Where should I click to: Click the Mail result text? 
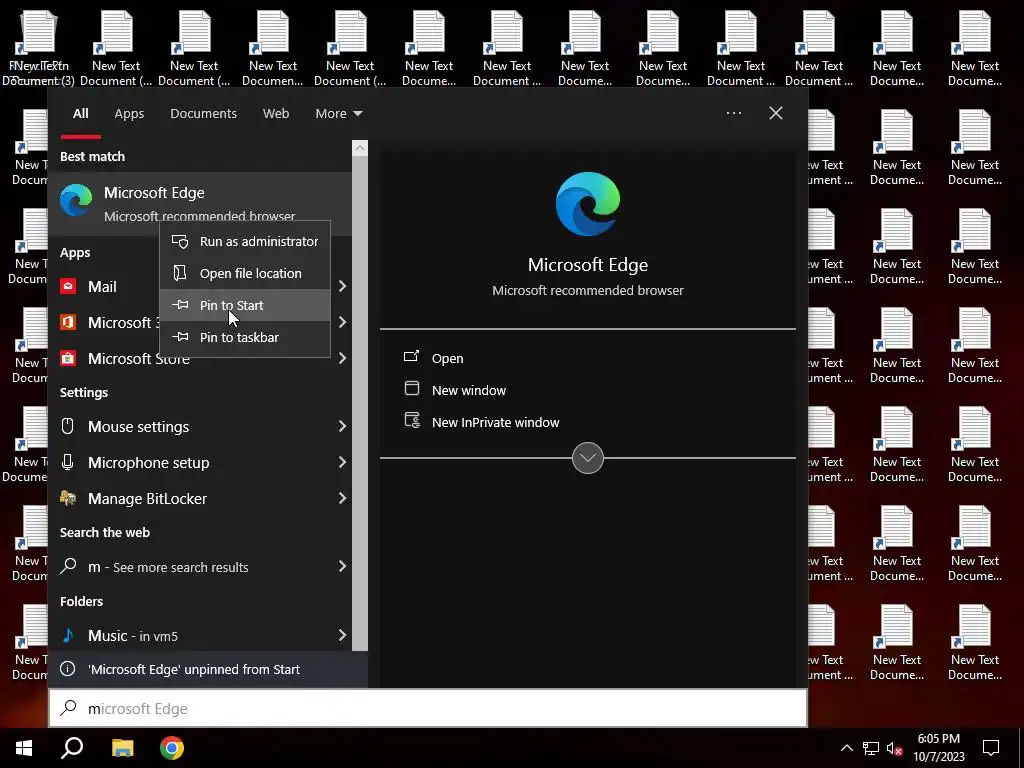click(102, 287)
